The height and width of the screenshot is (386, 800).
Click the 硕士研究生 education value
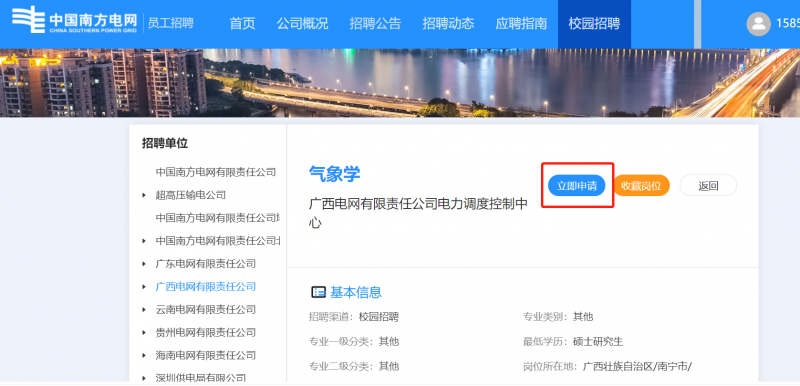[x=598, y=342]
